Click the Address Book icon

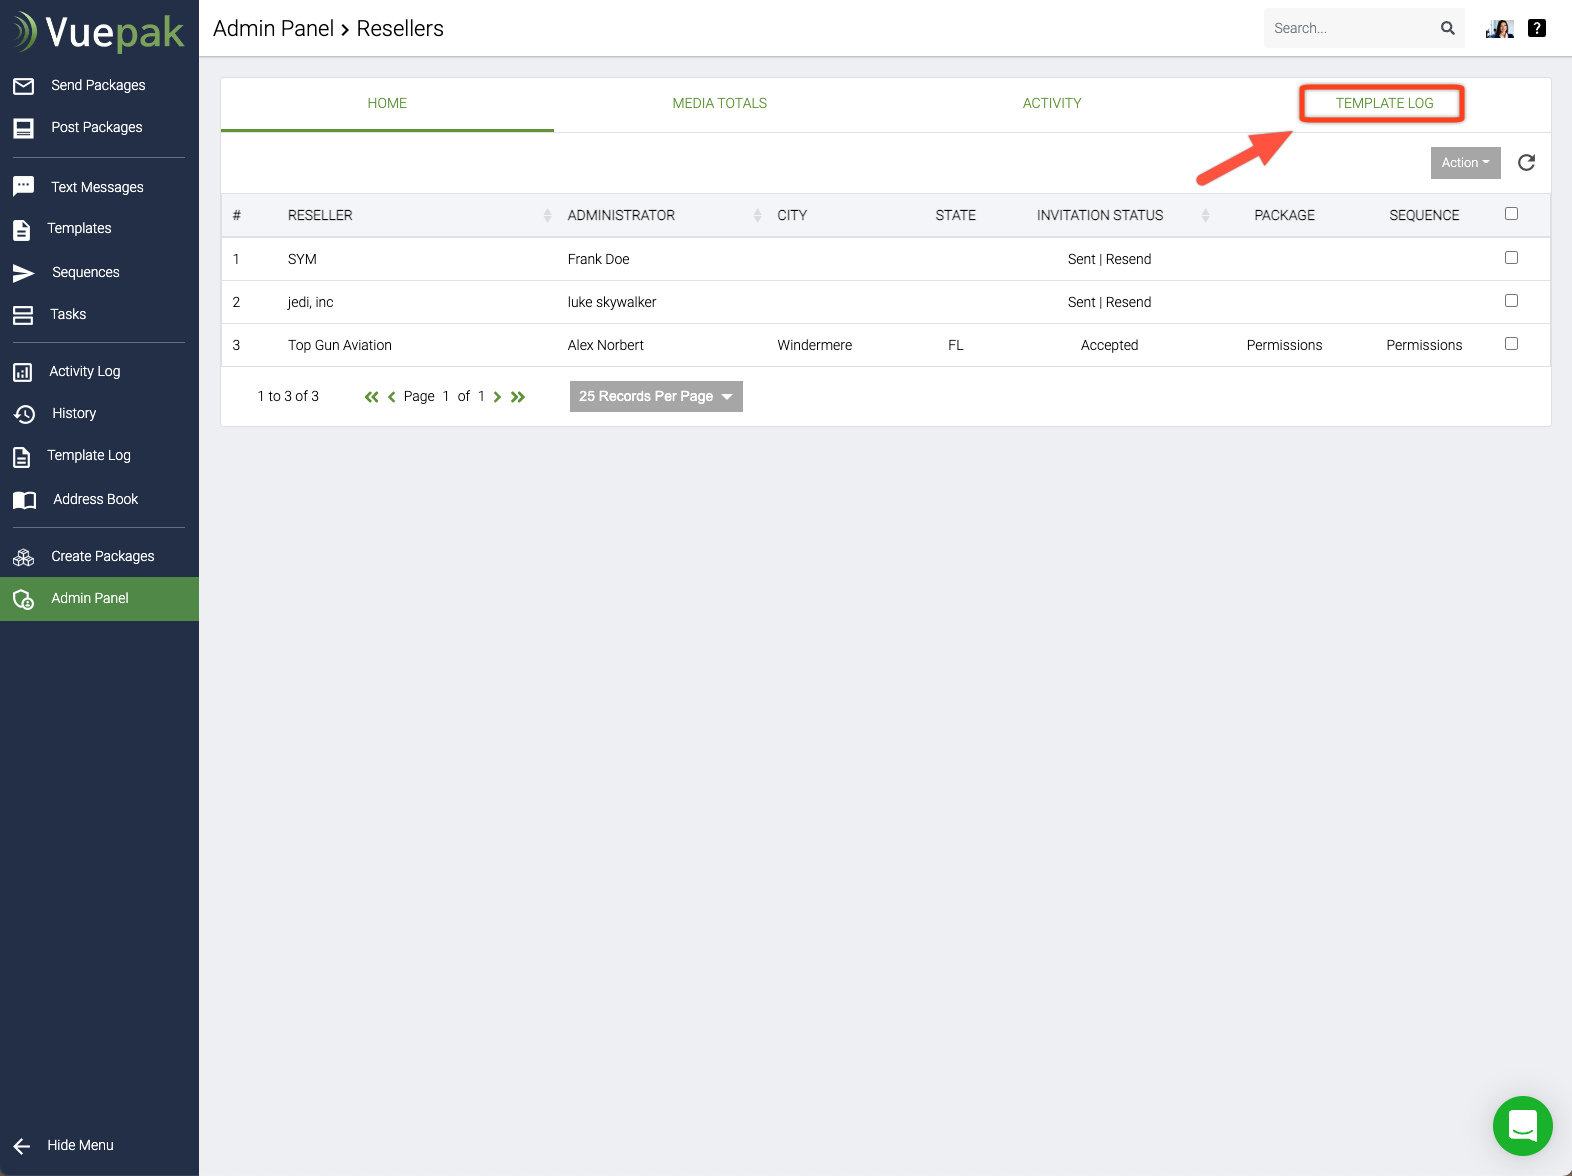point(24,500)
